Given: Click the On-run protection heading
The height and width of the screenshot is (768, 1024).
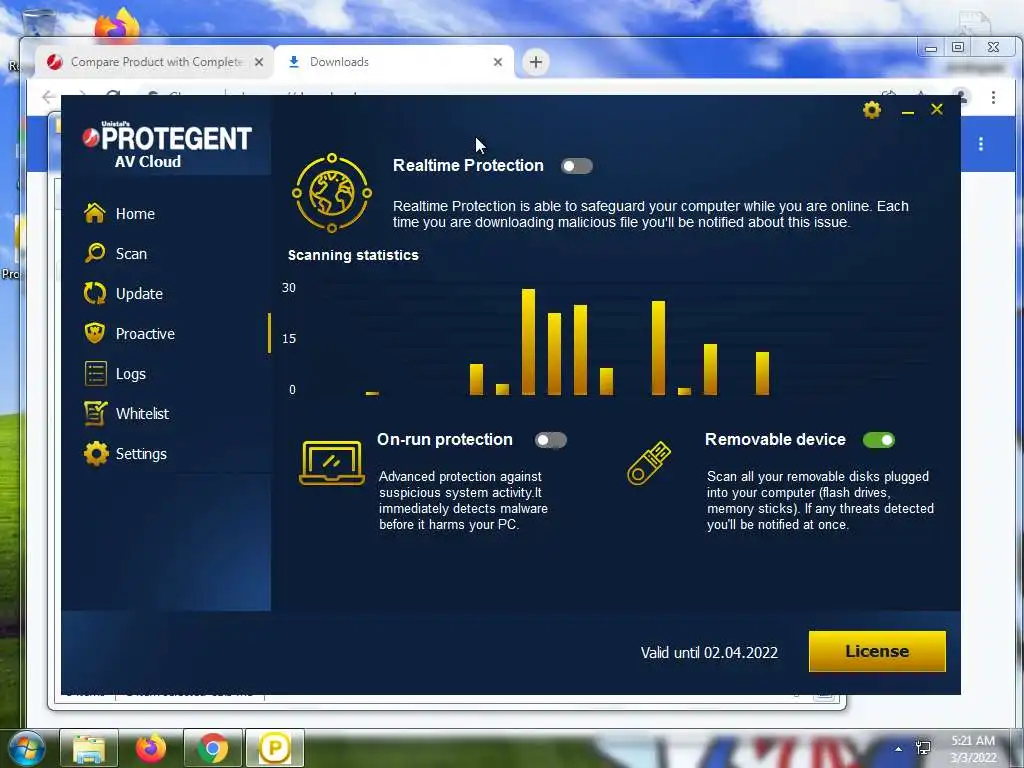Looking at the screenshot, I should [445, 440].
